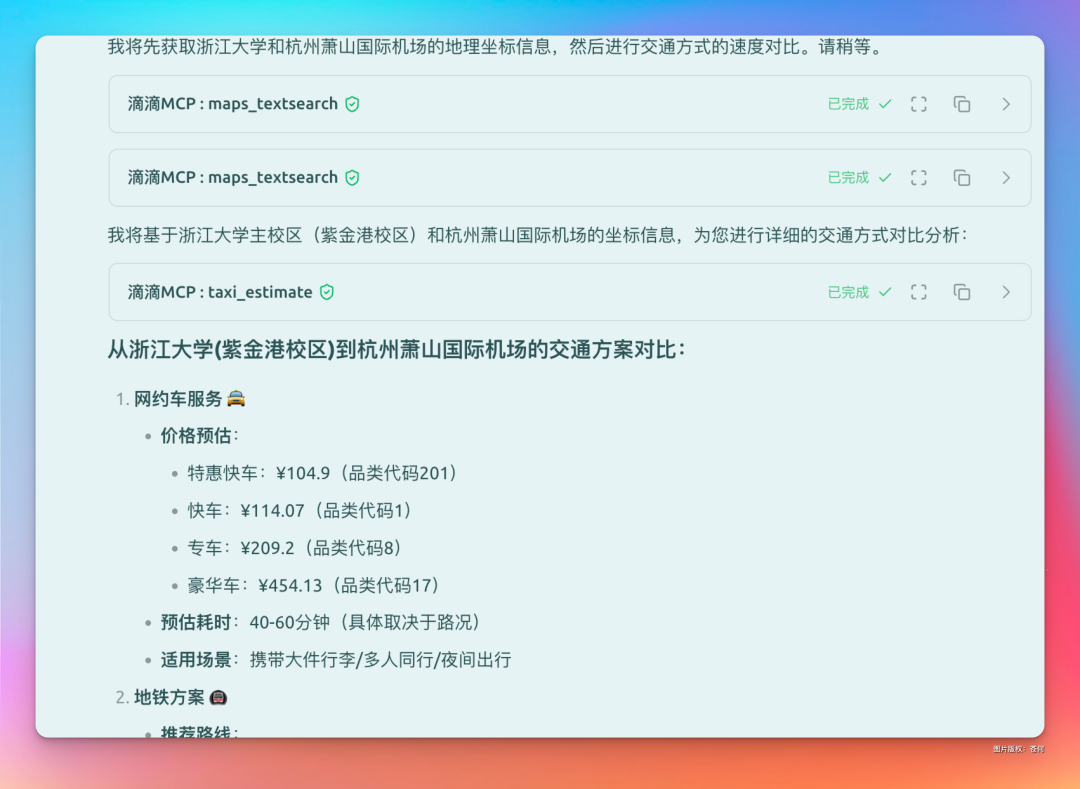
Task: Click the verified shield beside taxi_estimate
Action: pos(327,292)
